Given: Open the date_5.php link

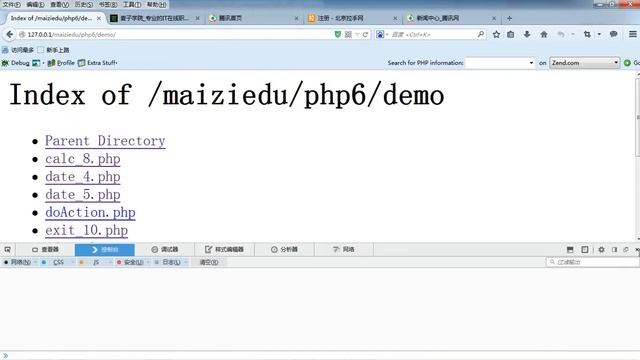Looking at the screenshot, I should pos(82,195).
